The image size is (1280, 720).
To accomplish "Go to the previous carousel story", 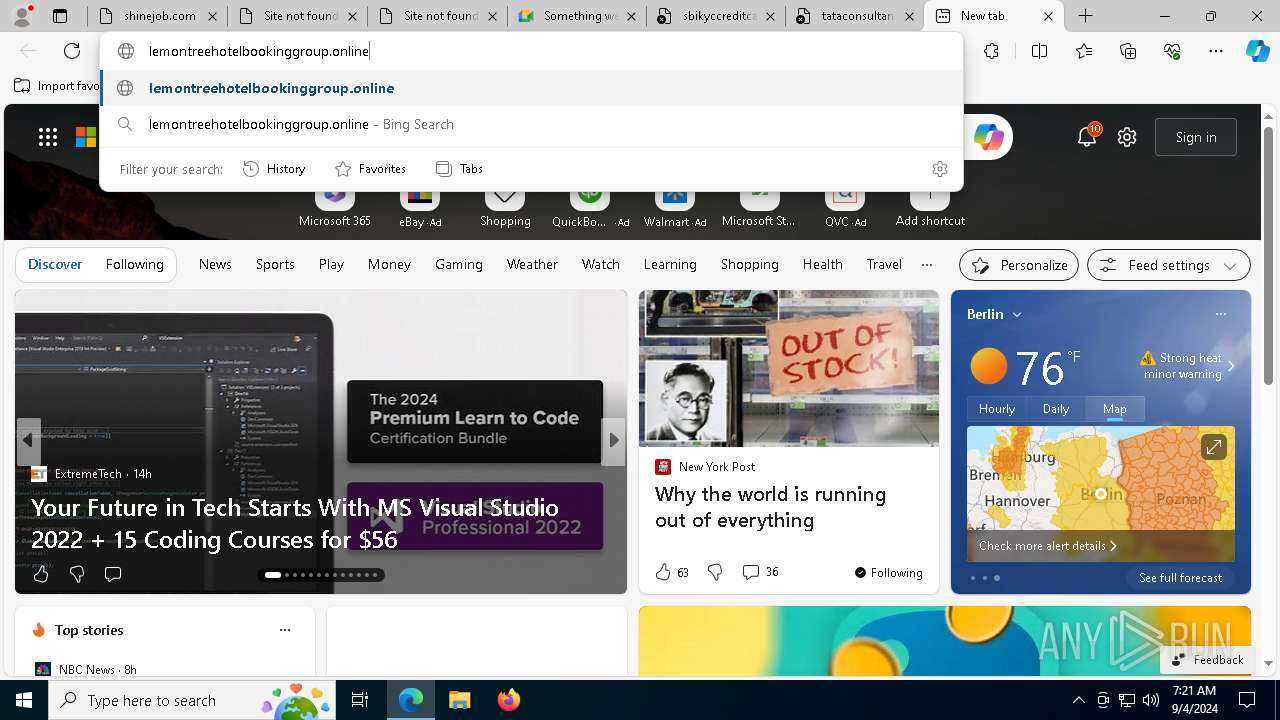I will [x=28, y=440].
